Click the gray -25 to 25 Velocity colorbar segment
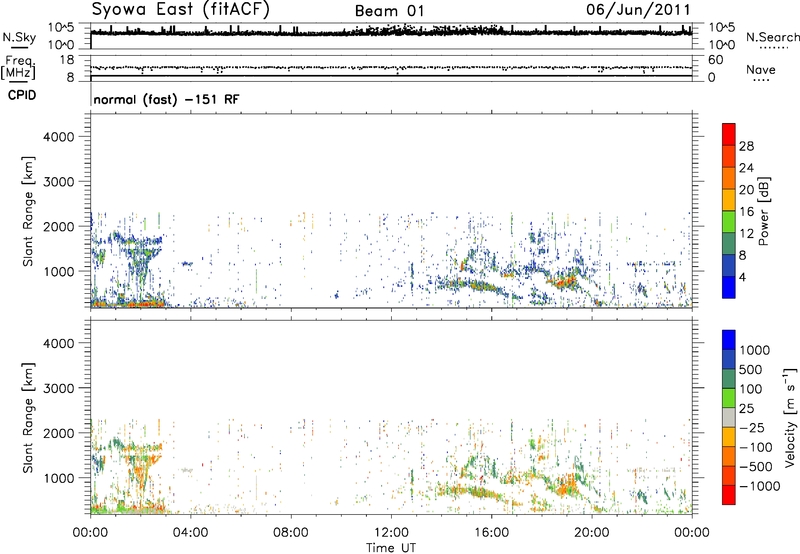 (x=729, y=417)
